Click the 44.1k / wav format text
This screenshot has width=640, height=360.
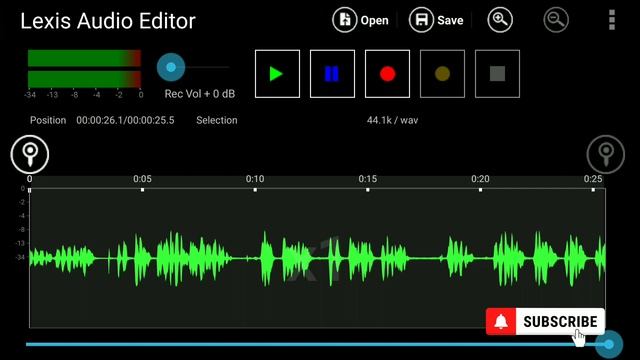[392, 120]
